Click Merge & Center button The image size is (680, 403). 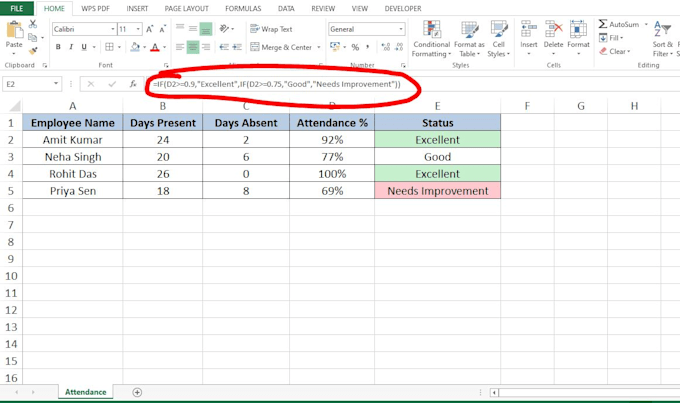tap(281, 47)
